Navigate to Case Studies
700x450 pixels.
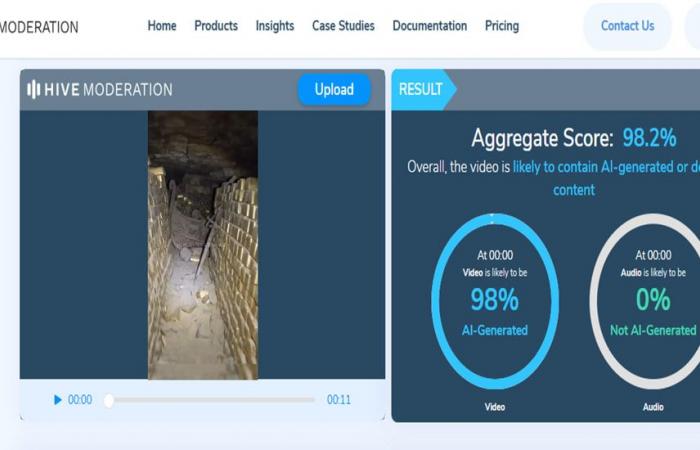(x=343, y=26)
